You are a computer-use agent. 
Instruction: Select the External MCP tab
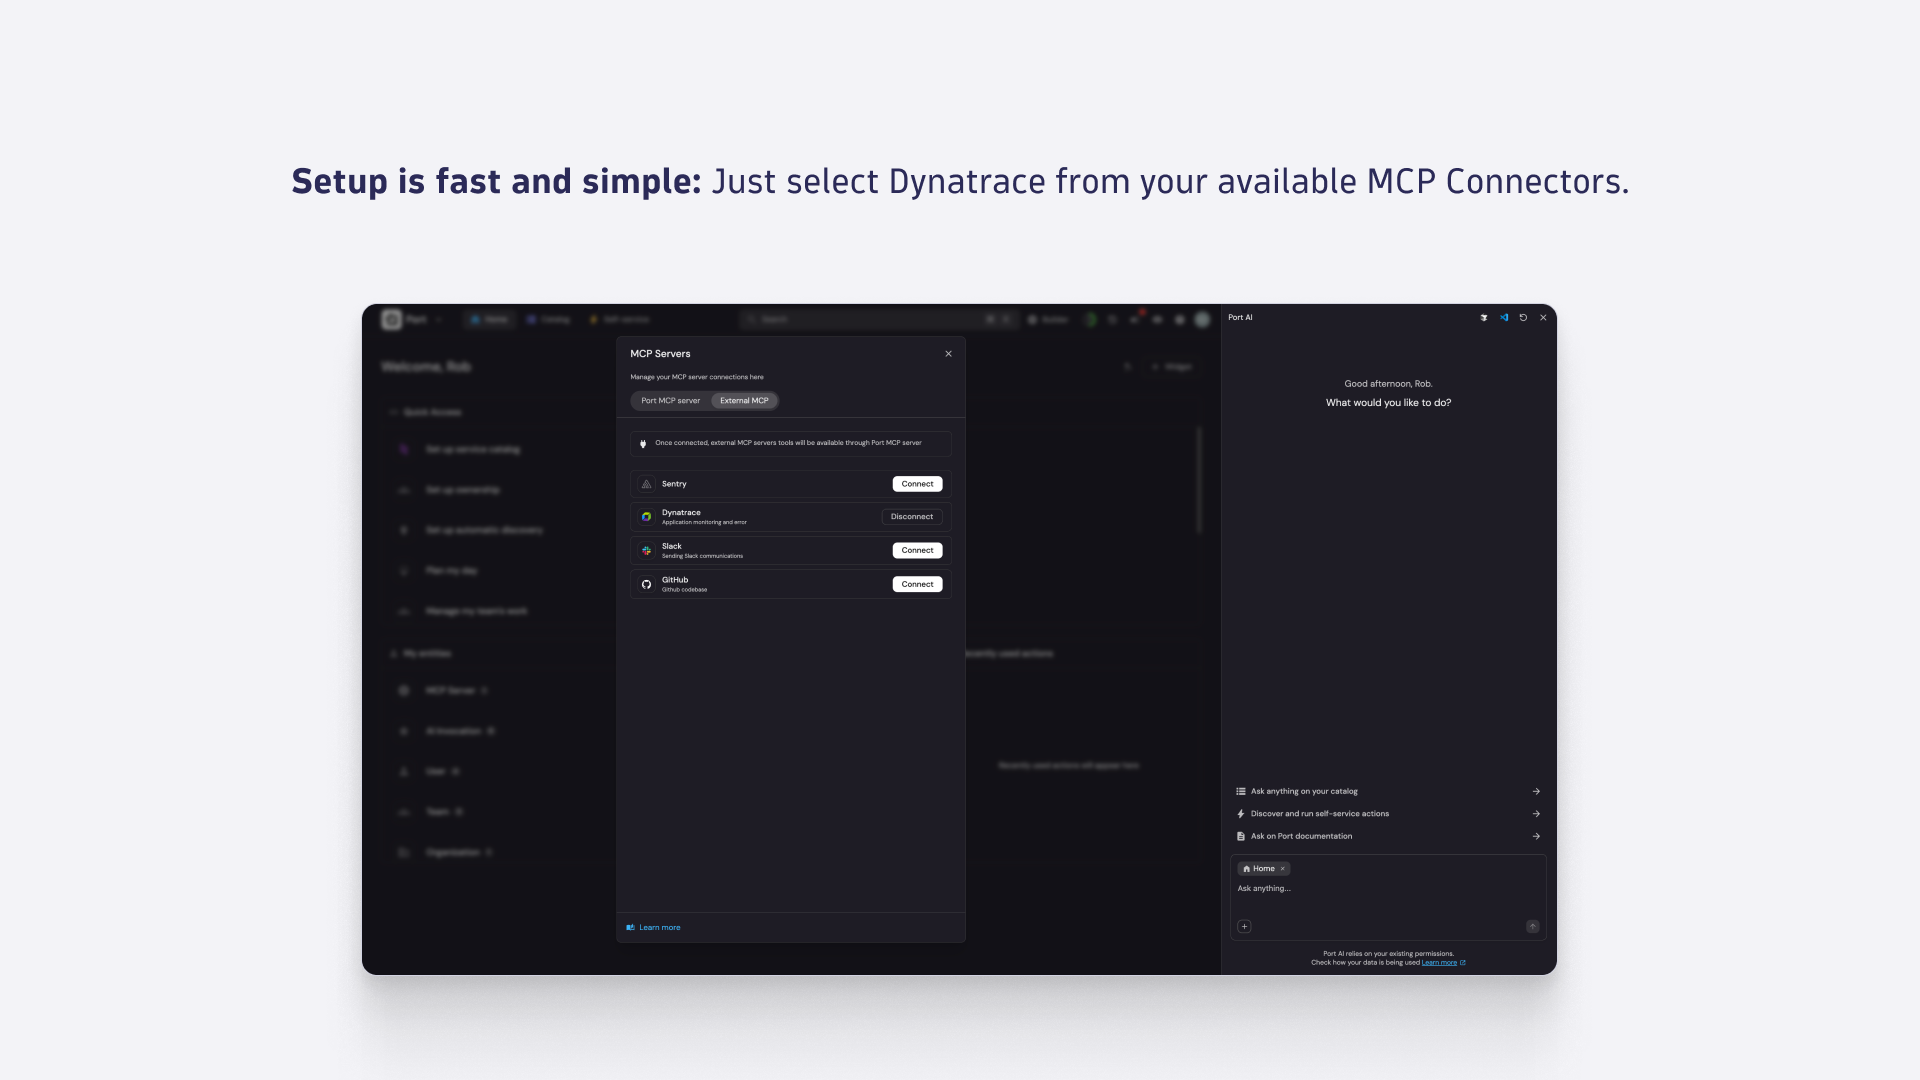tap(745, 401)
